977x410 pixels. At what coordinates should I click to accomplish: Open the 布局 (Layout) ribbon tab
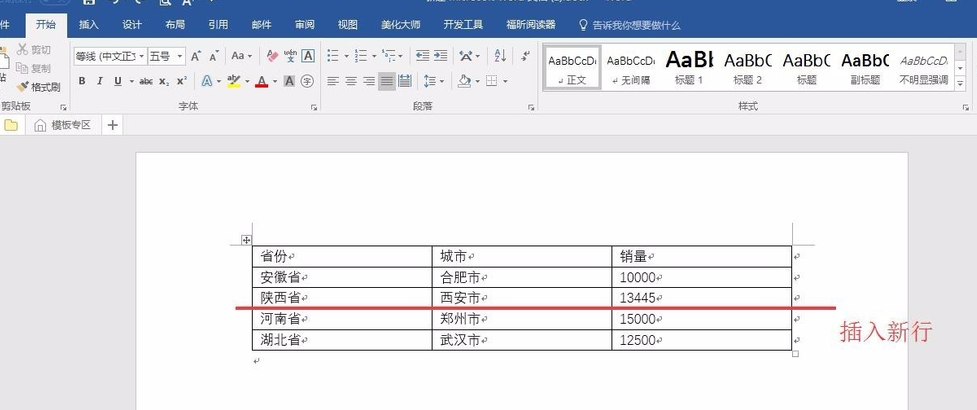click(175, 24)
